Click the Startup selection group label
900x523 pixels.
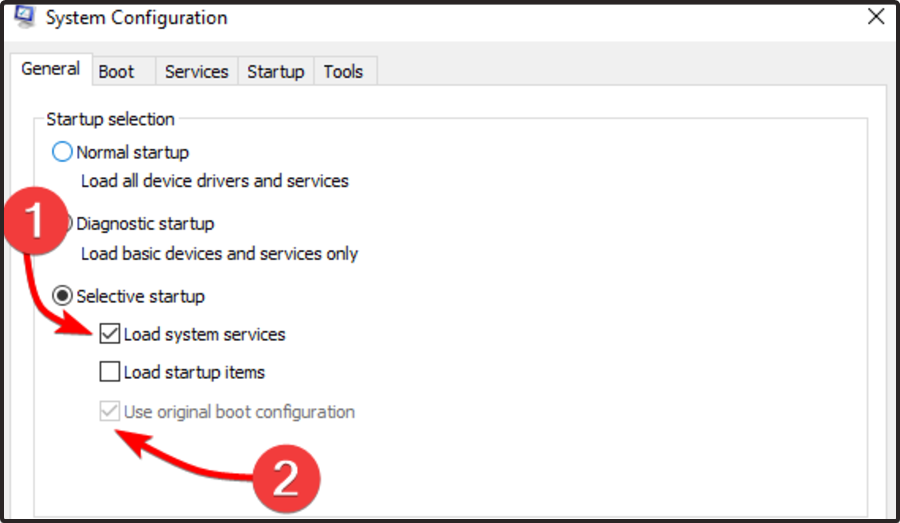pyautogui.click(x=110, y=119)
